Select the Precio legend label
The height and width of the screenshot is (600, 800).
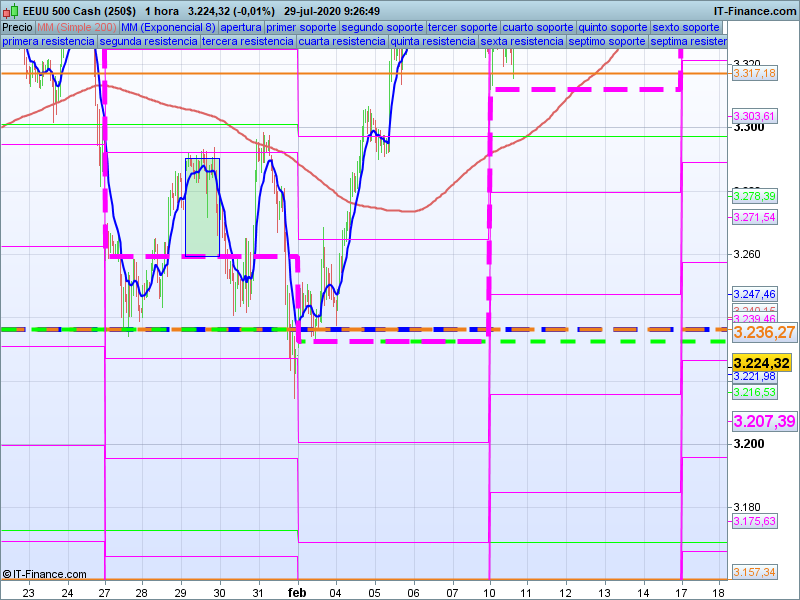coord(17,27)
